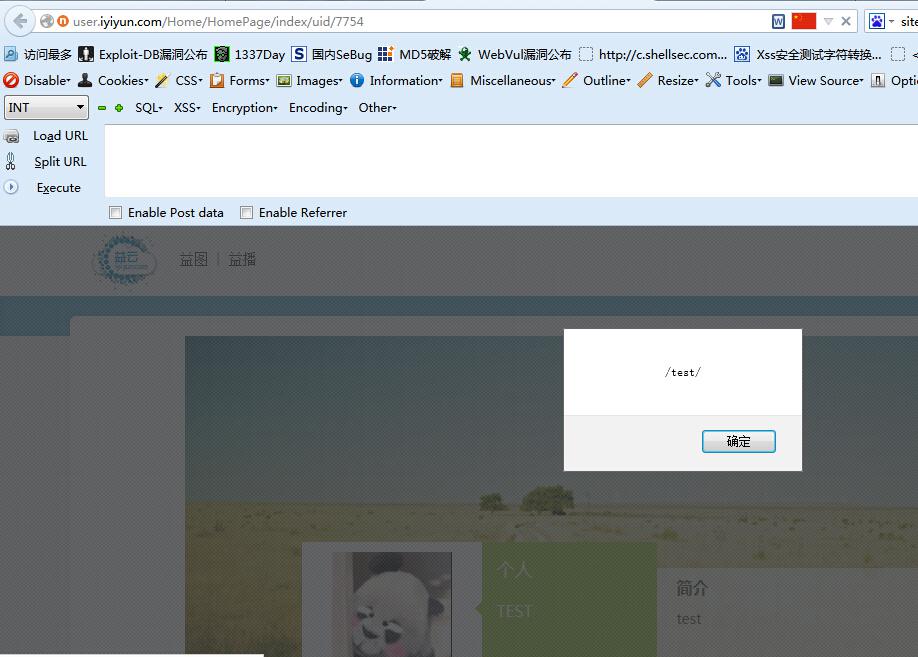Screen dimensions: 918x657
Task: Open the Cookies dropdown menu
Action: click(114, 80)
